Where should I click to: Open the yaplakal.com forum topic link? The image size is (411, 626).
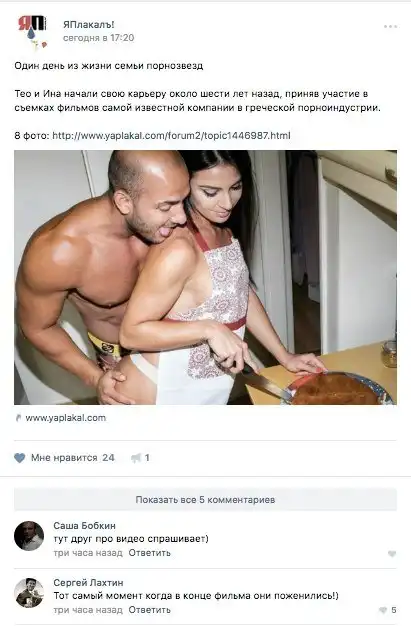tap(171, 136)
